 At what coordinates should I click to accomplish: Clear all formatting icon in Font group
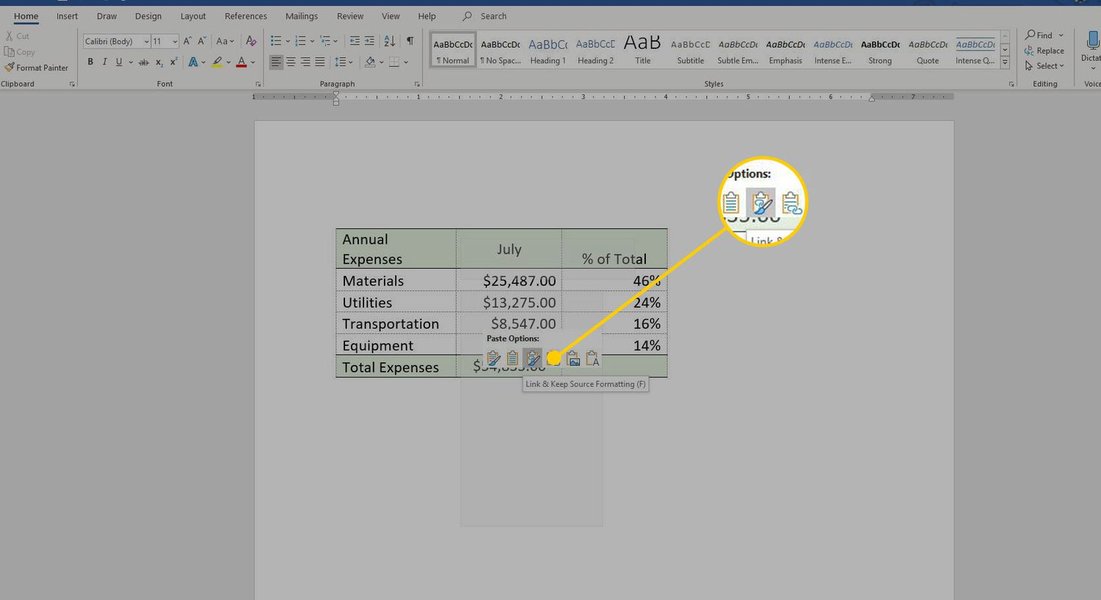pyautogui.click(x=251, y=41)
